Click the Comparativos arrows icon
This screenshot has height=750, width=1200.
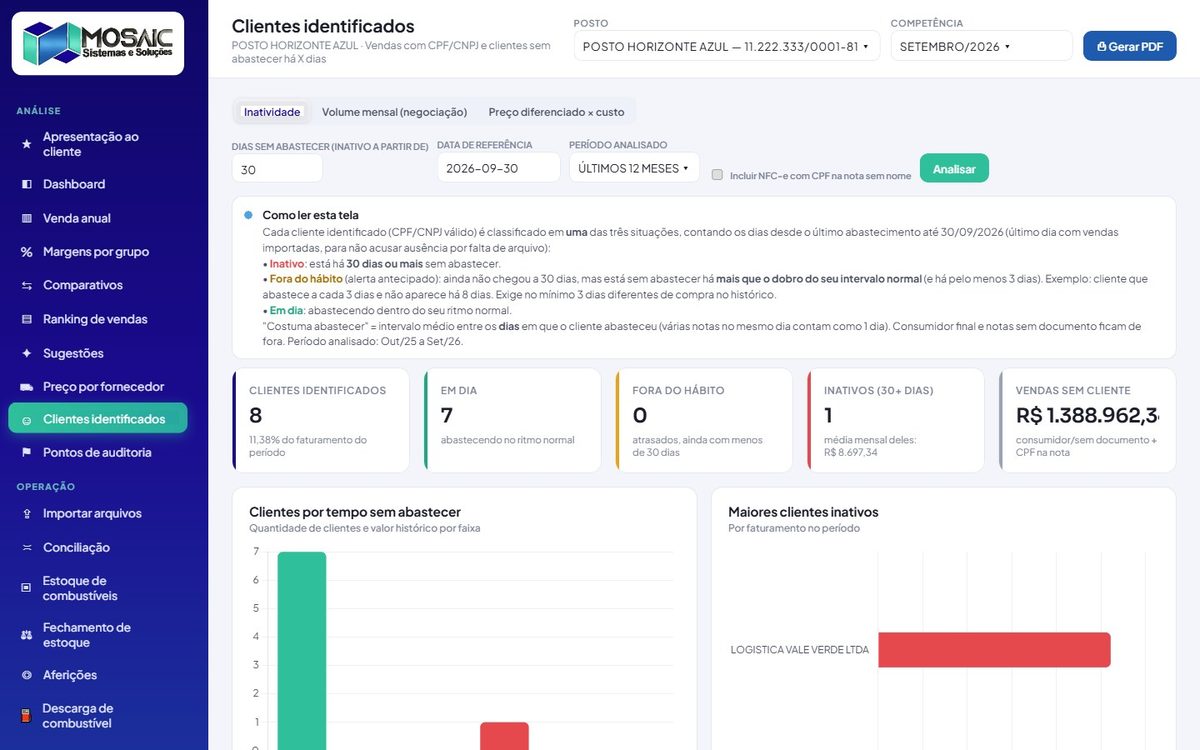(27, 286)
